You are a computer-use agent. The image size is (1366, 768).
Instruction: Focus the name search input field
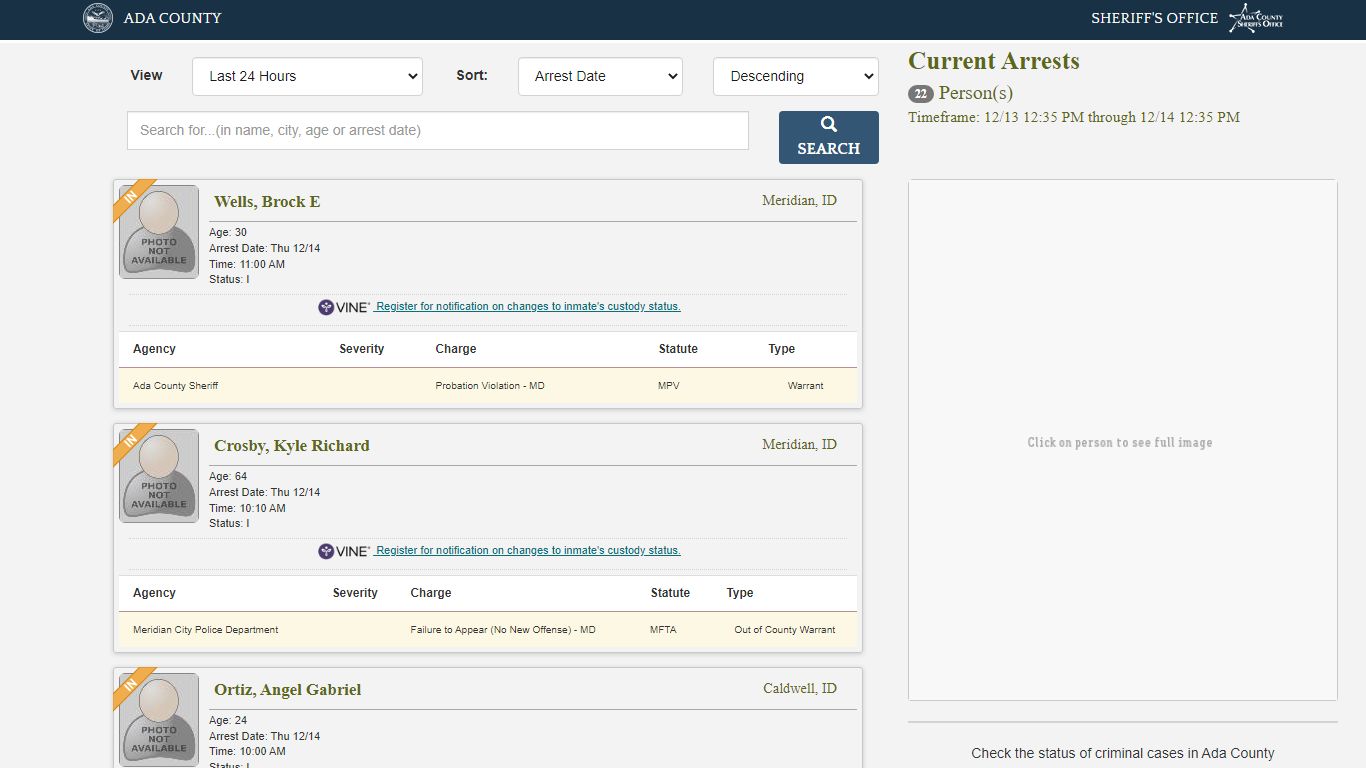(438, 130)
